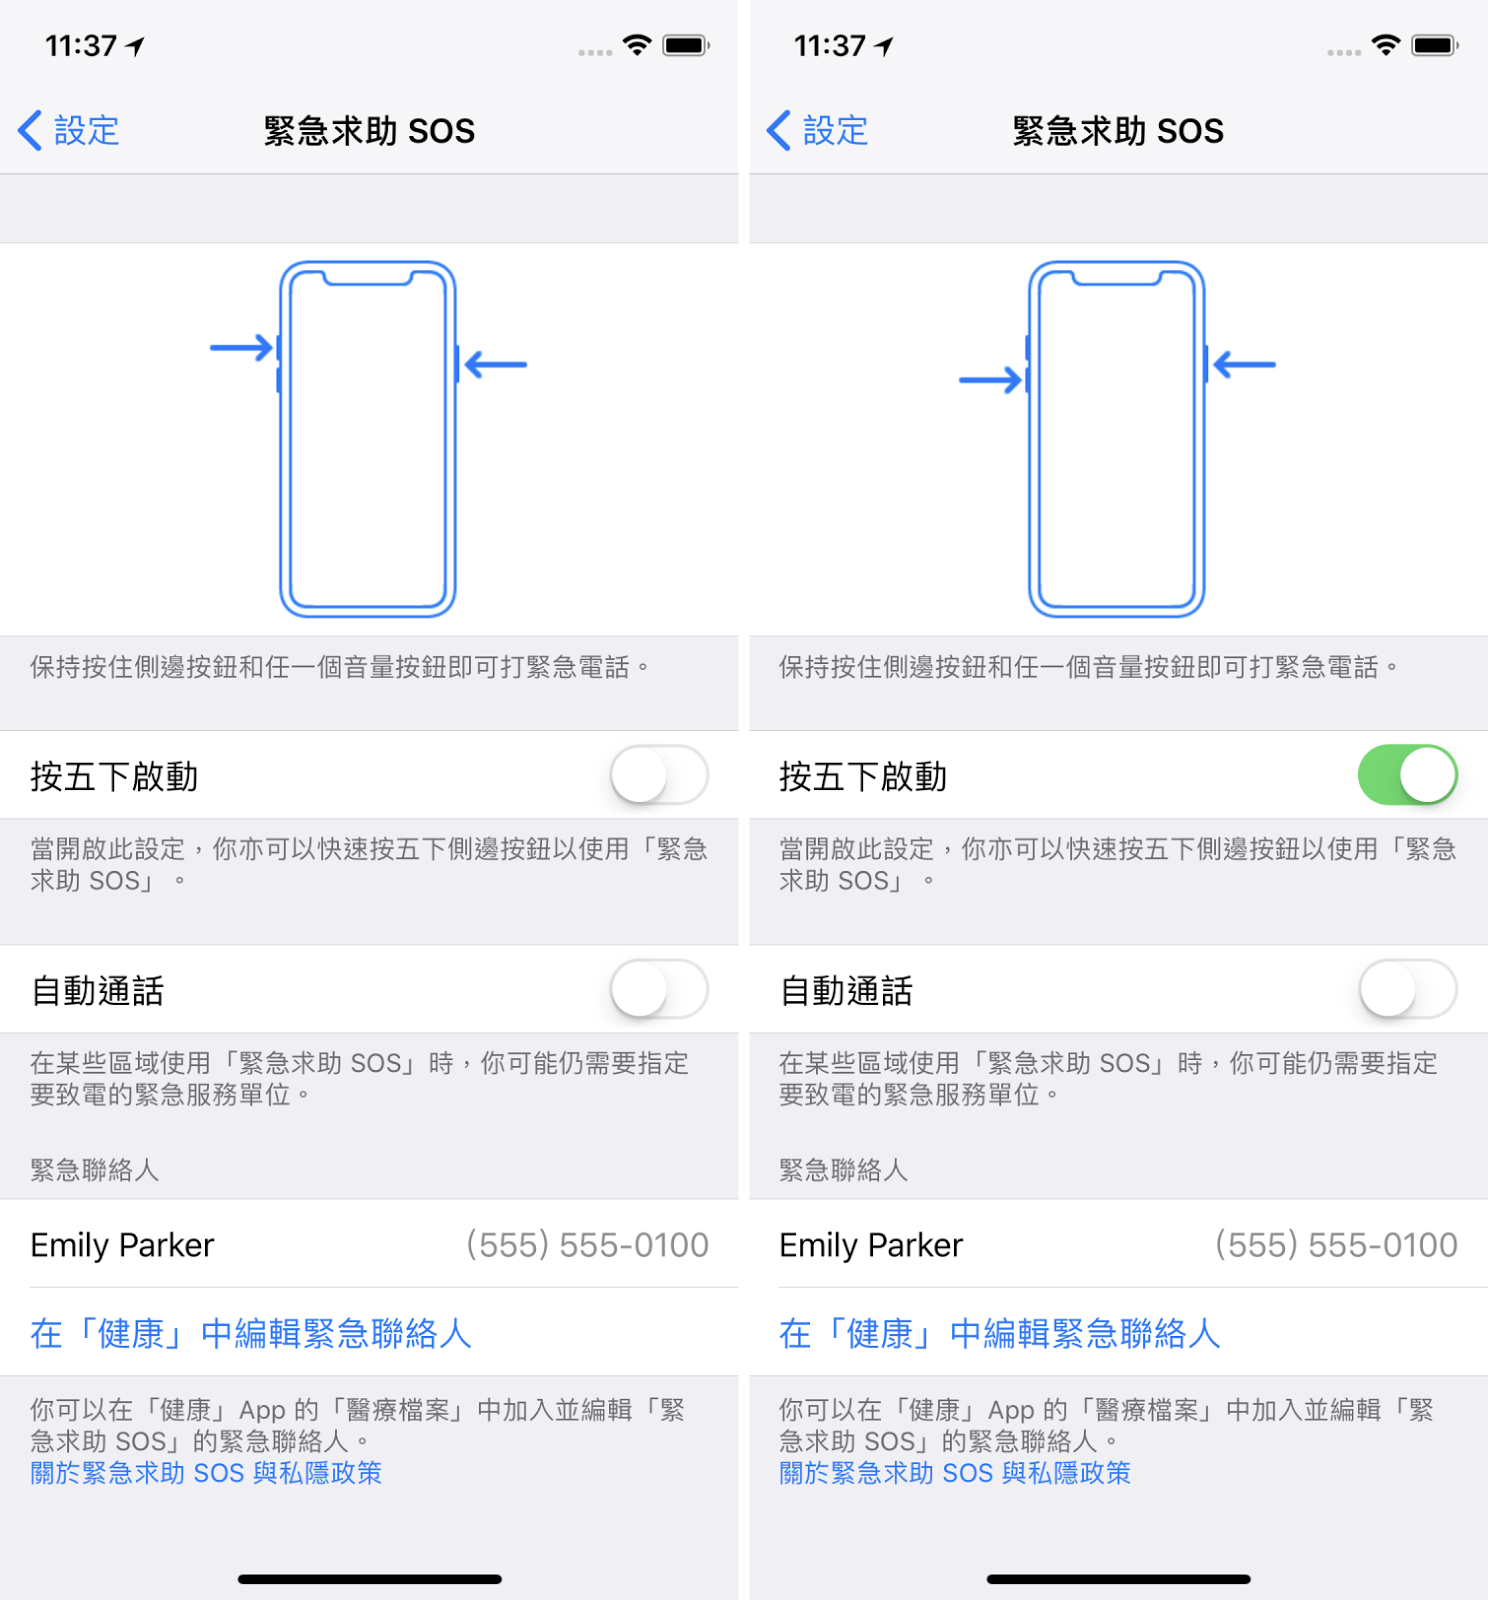Viewport: 1488px width, 1600px height.
Task: Open 在「健康」中編輯緊急聯絡人 in the right screen
Action: pyautogui.click(x=999, y=1333)
